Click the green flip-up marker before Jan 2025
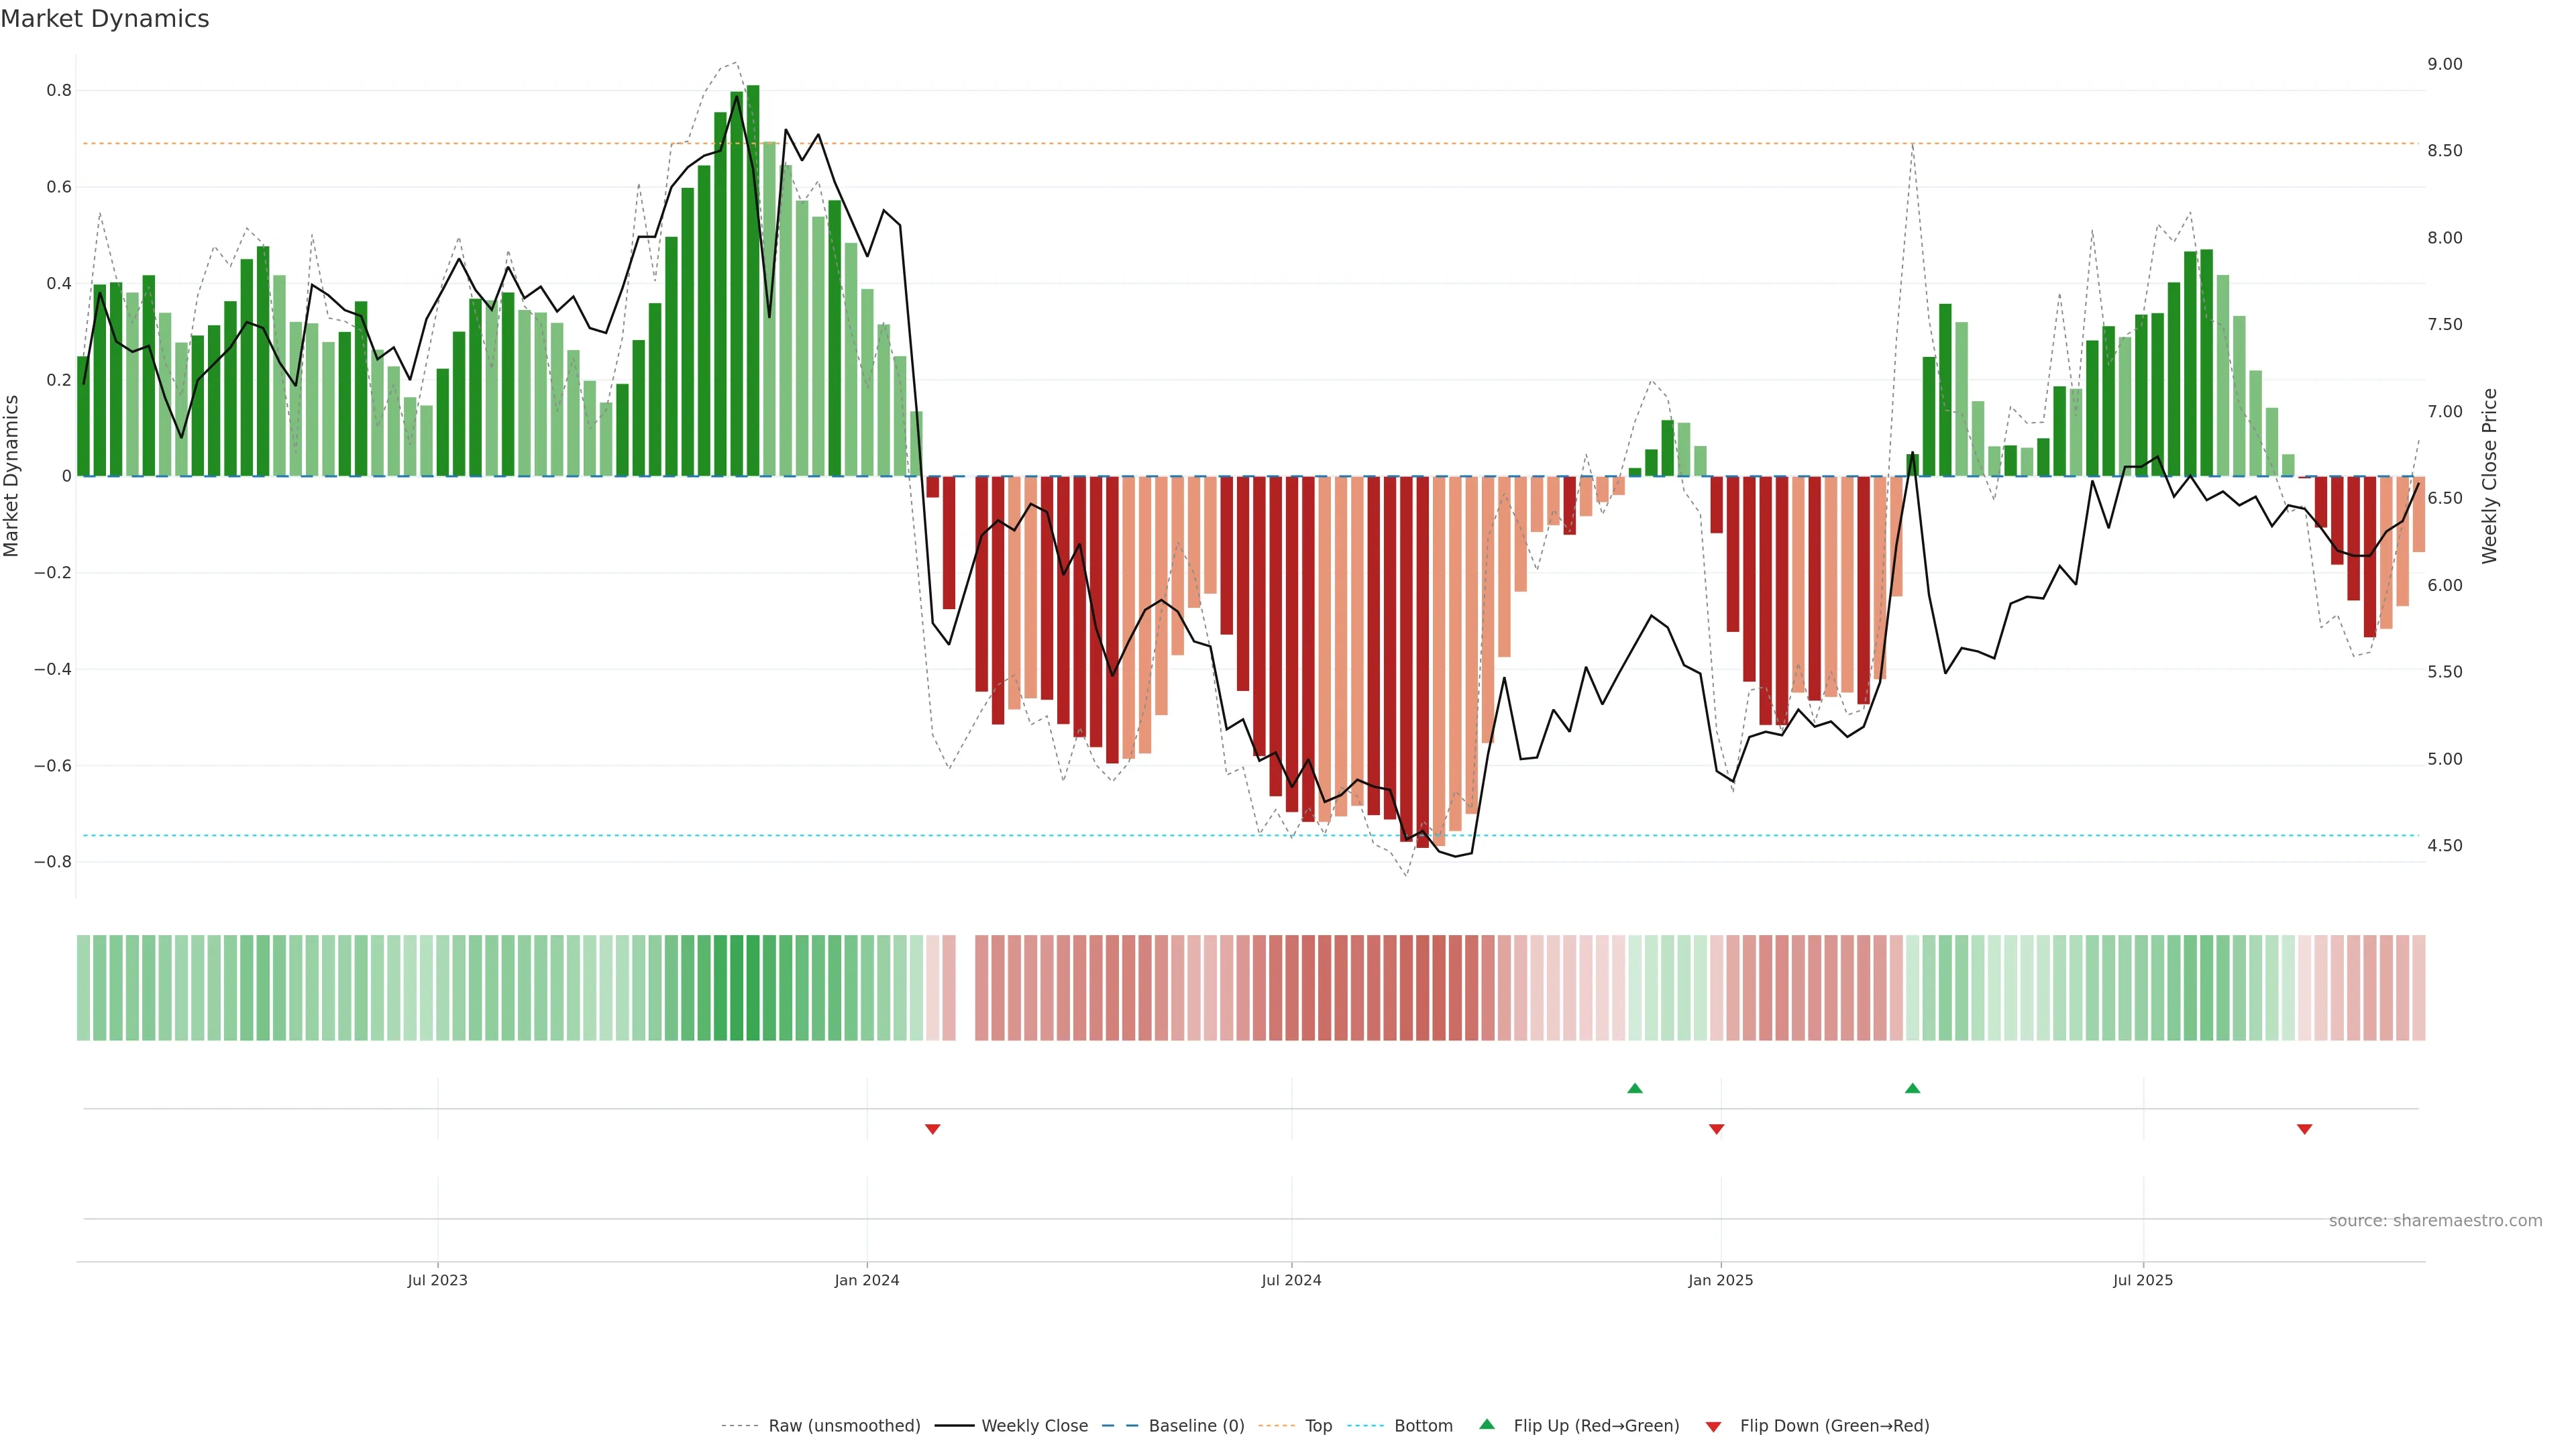 1634,1088
